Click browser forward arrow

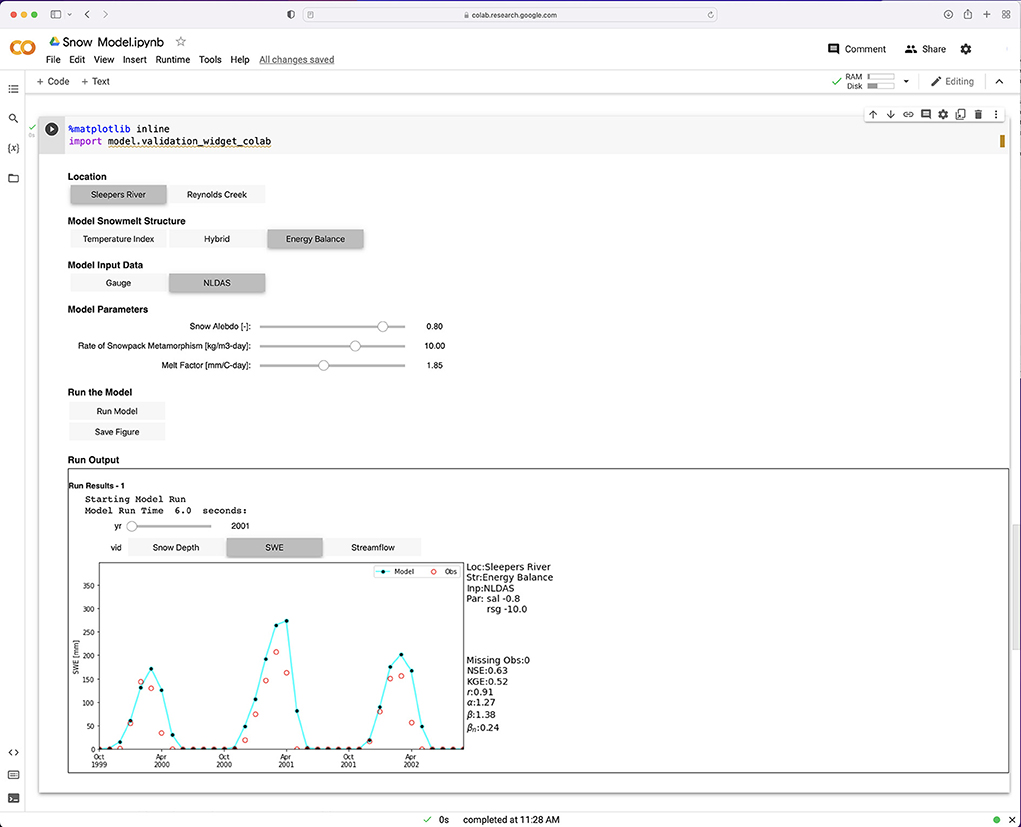(105, 14)
